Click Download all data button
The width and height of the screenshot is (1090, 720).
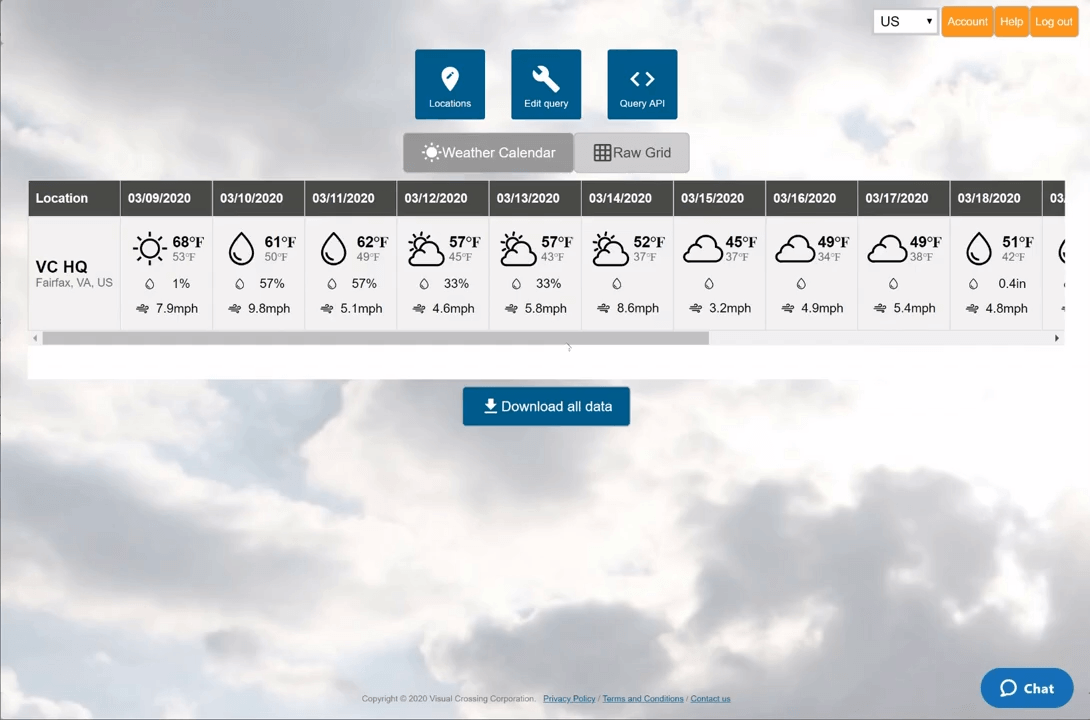pos(546,407)
